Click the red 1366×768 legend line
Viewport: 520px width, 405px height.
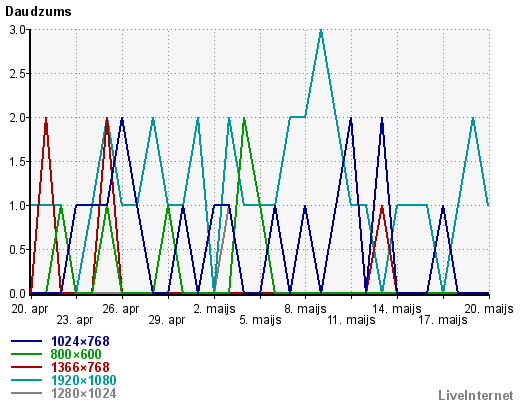pyautogui.click(x=27, y=367)
